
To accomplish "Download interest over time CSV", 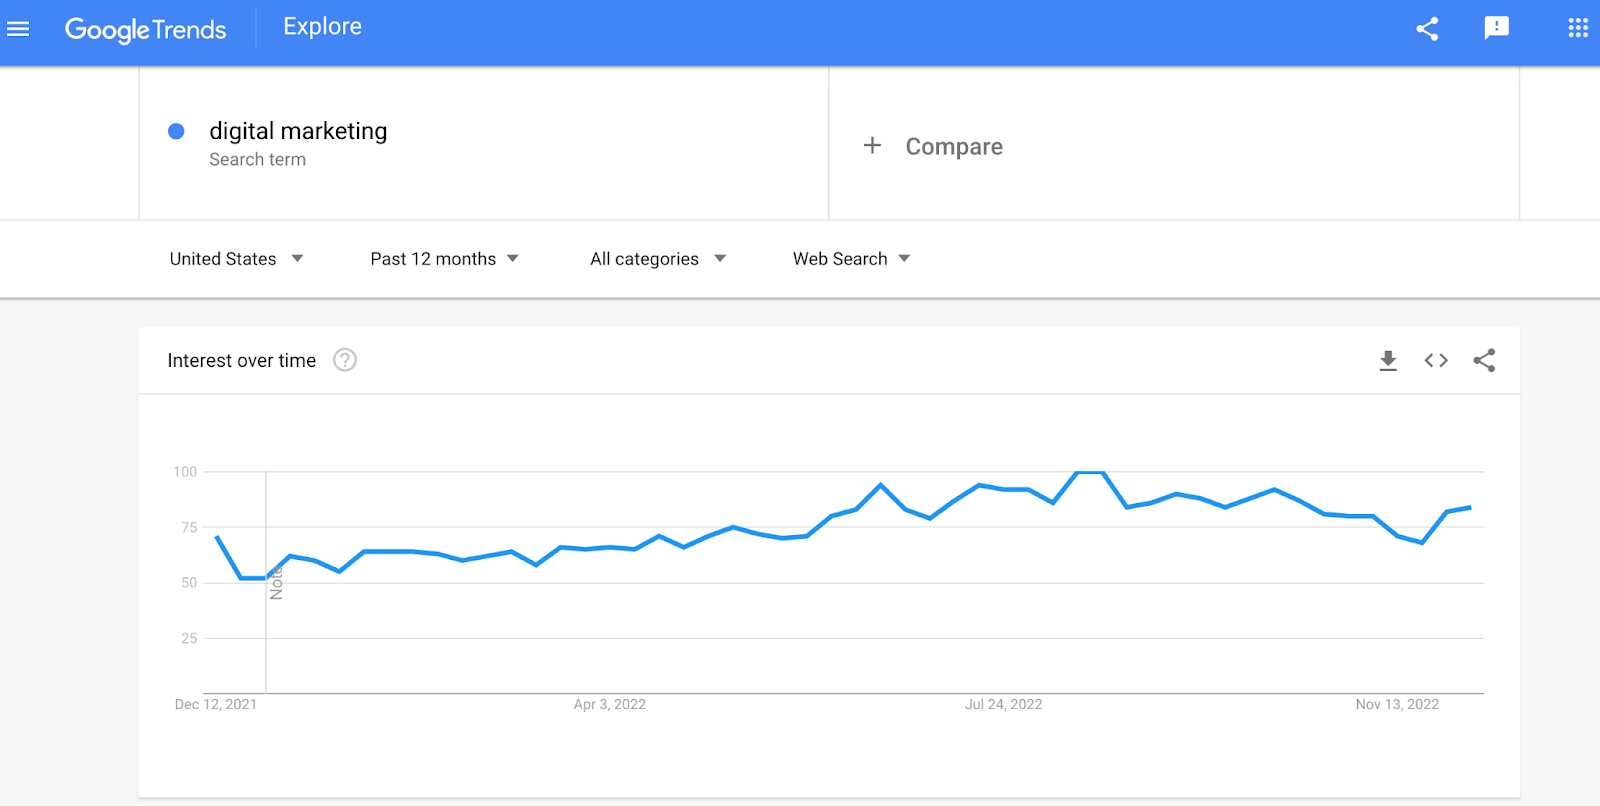I will 1388,361.
